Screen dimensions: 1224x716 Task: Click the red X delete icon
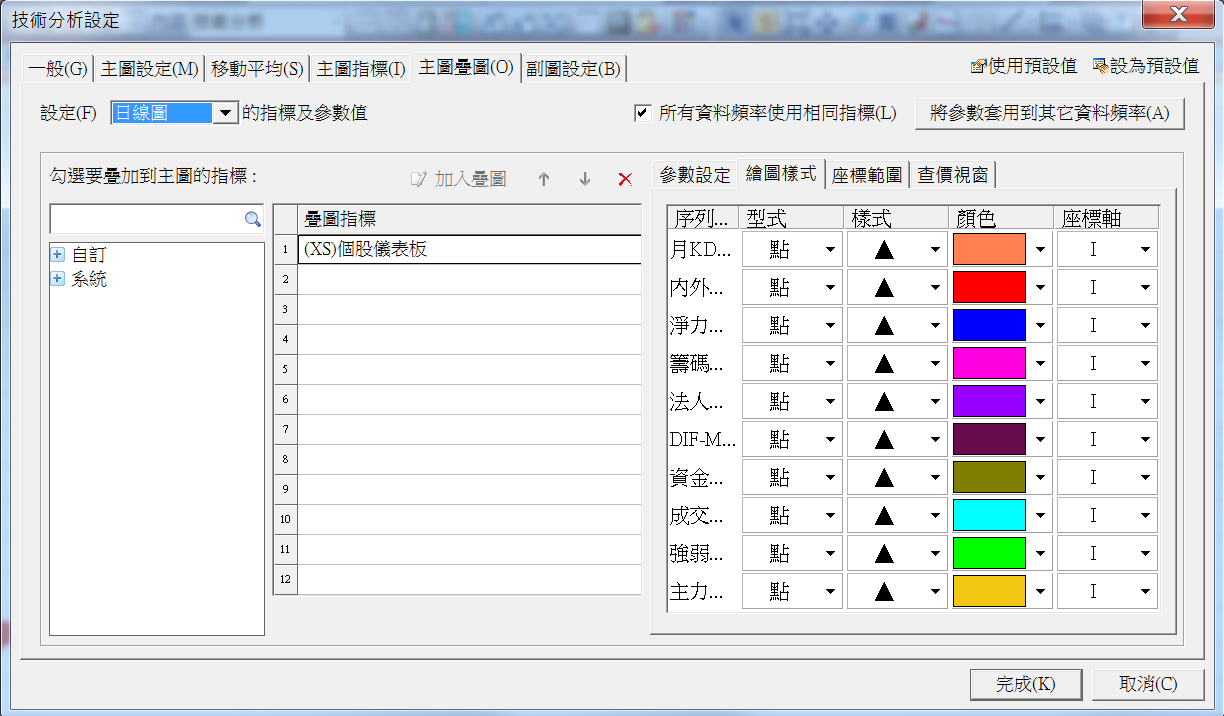click(x=625, y=179)
